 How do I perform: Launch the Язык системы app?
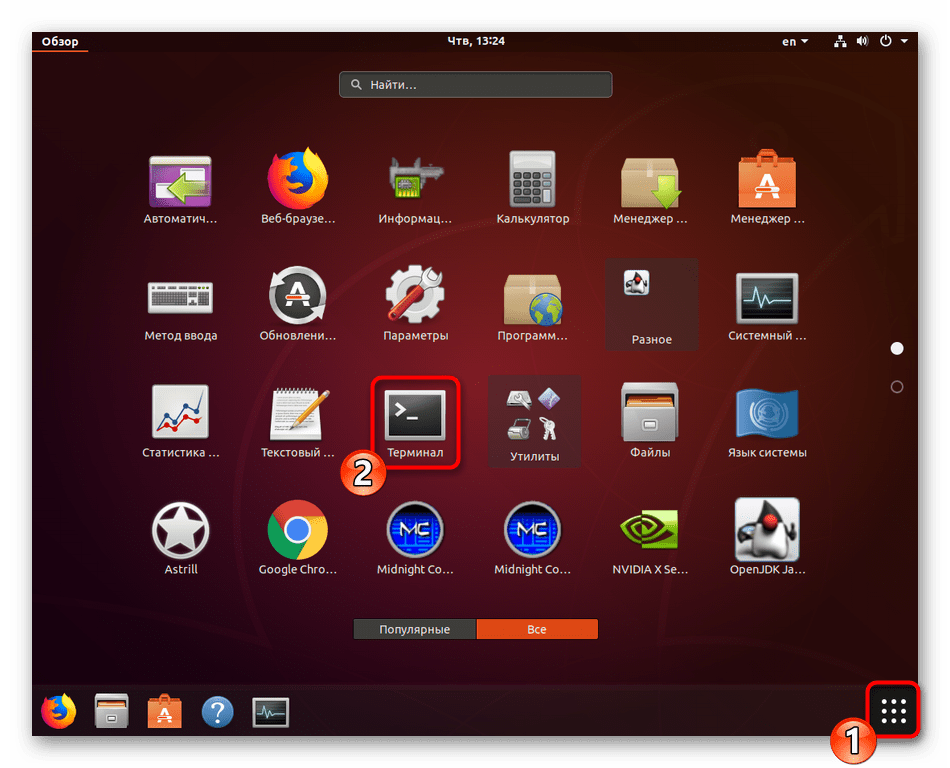coord(767,418)
